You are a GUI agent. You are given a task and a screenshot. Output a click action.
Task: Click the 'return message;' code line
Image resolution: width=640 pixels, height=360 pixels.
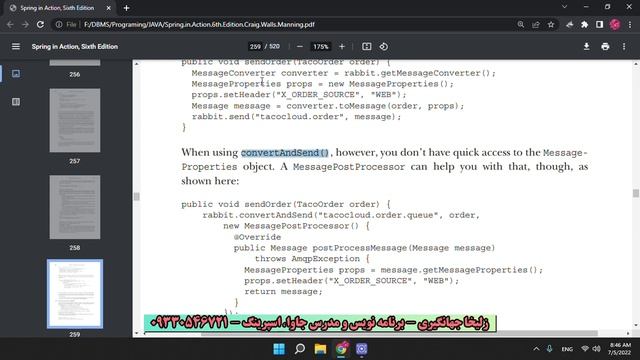point(283,291)
